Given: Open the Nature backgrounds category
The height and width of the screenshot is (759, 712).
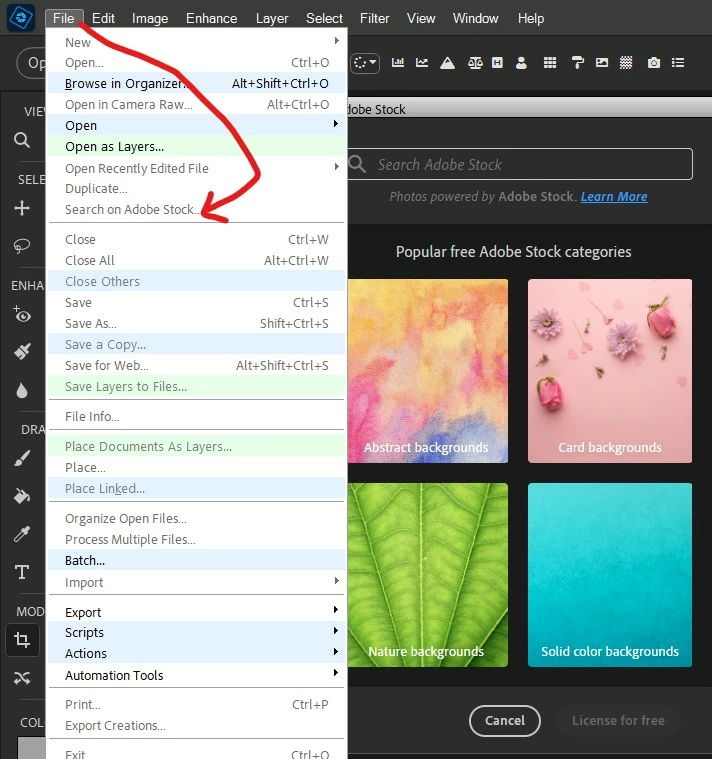Looking at the screenshot, I should coord(427,575).
